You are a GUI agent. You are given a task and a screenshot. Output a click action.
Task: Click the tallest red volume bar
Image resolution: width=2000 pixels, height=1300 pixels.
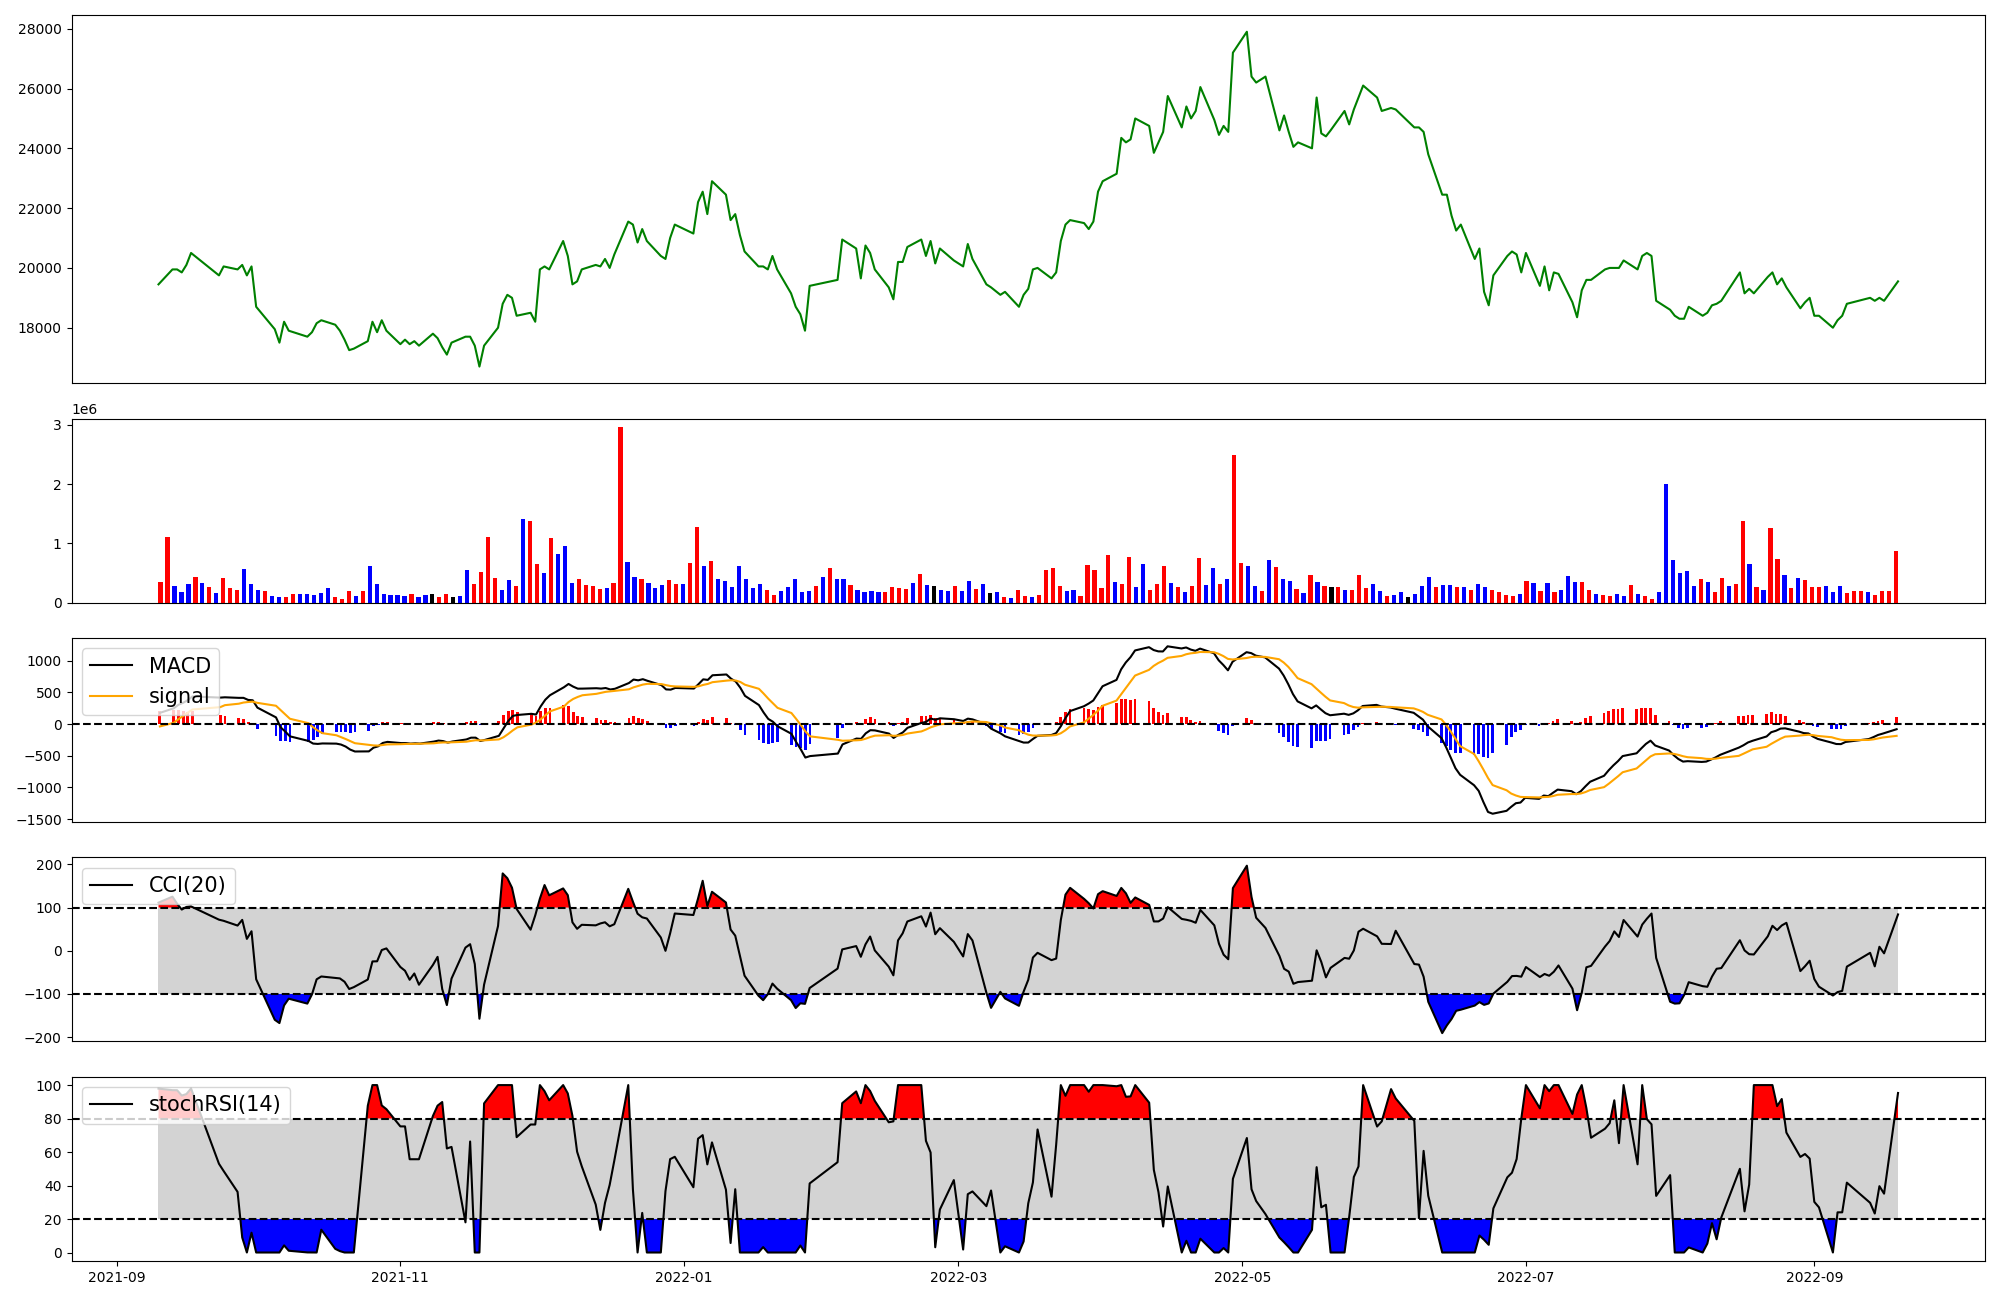(x=620, y=515)
